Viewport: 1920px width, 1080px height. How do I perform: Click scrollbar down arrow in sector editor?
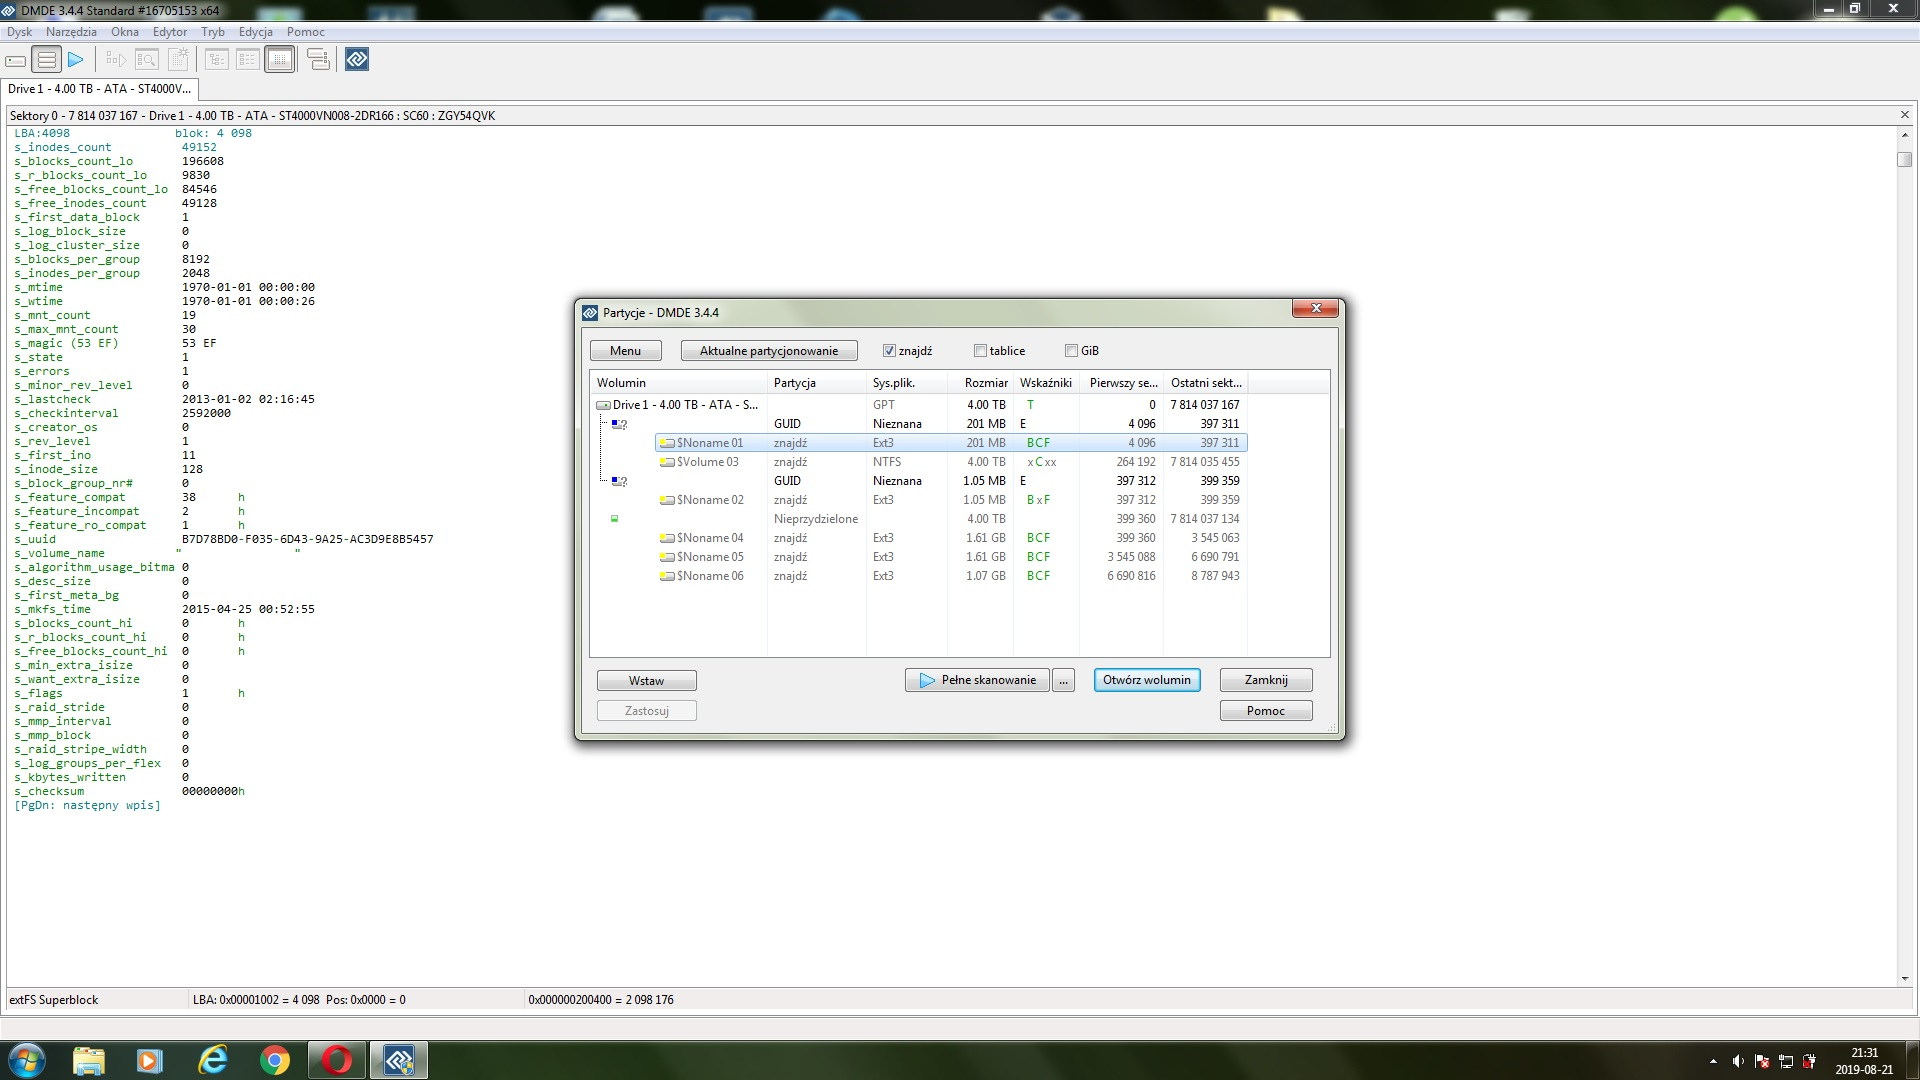[1904, 979]
